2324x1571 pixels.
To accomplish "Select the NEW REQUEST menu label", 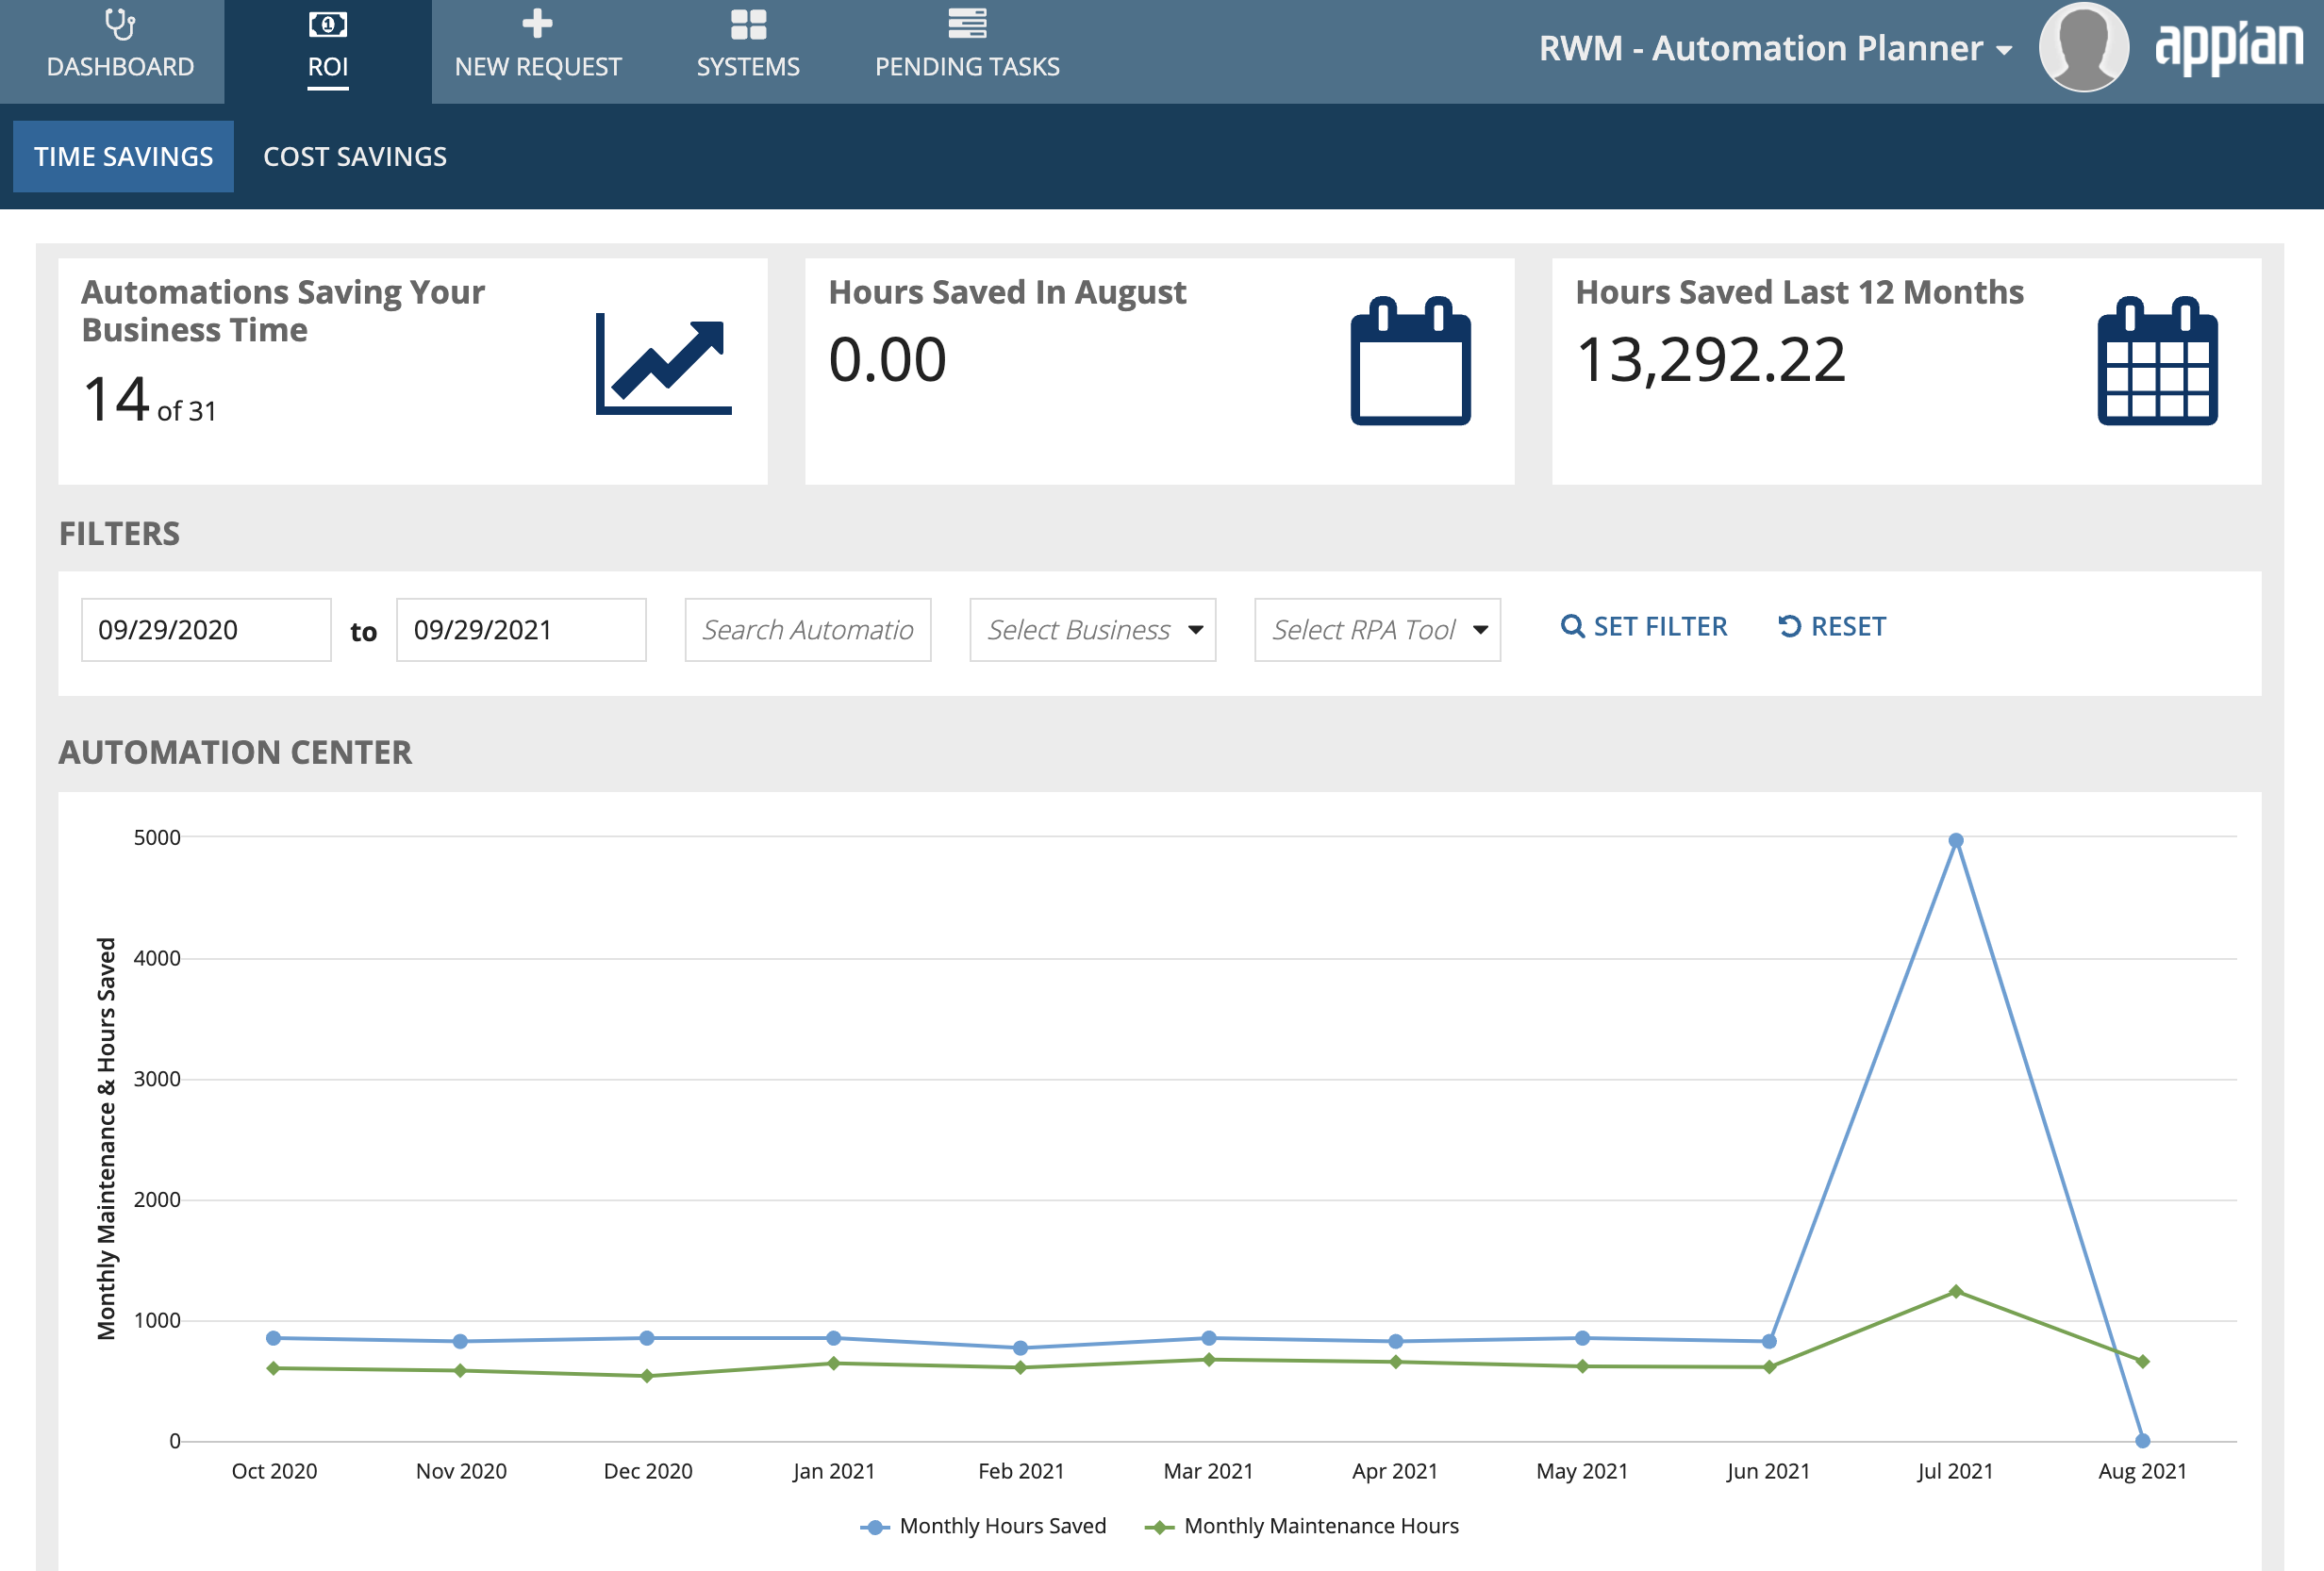I will [x=538, y=66].
